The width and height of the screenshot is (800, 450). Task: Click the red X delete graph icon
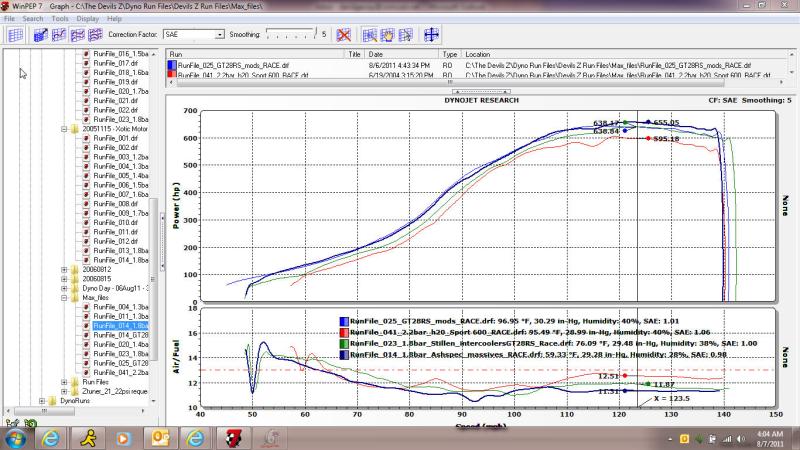coord(344,34)
